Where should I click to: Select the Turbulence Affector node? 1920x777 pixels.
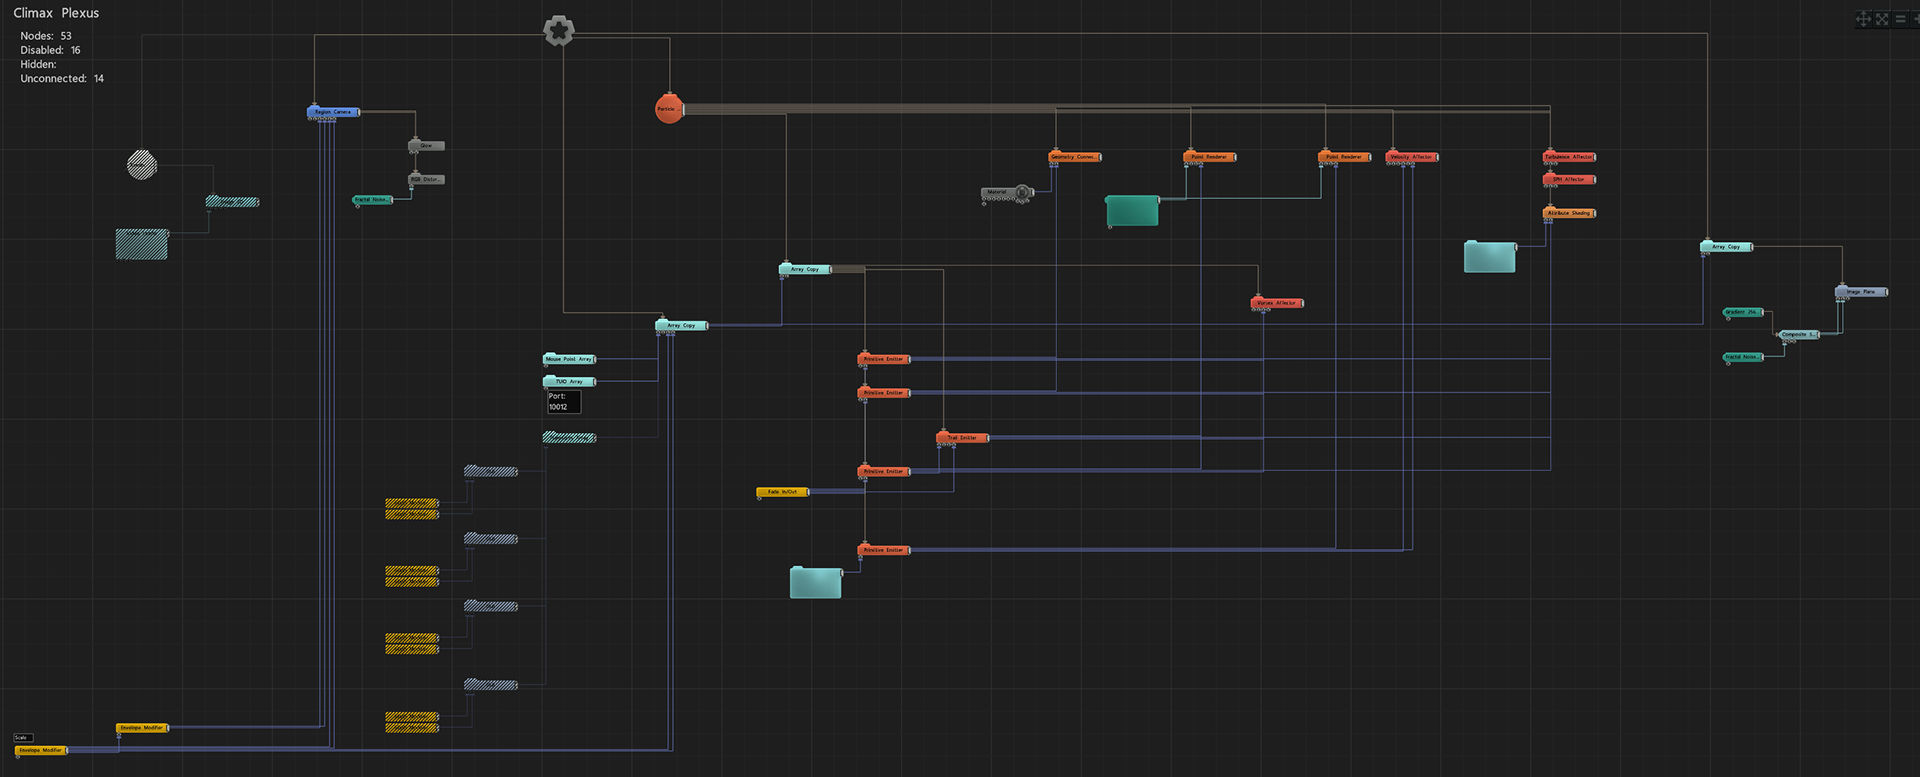pyautogui.click(x=1569, y=157)
